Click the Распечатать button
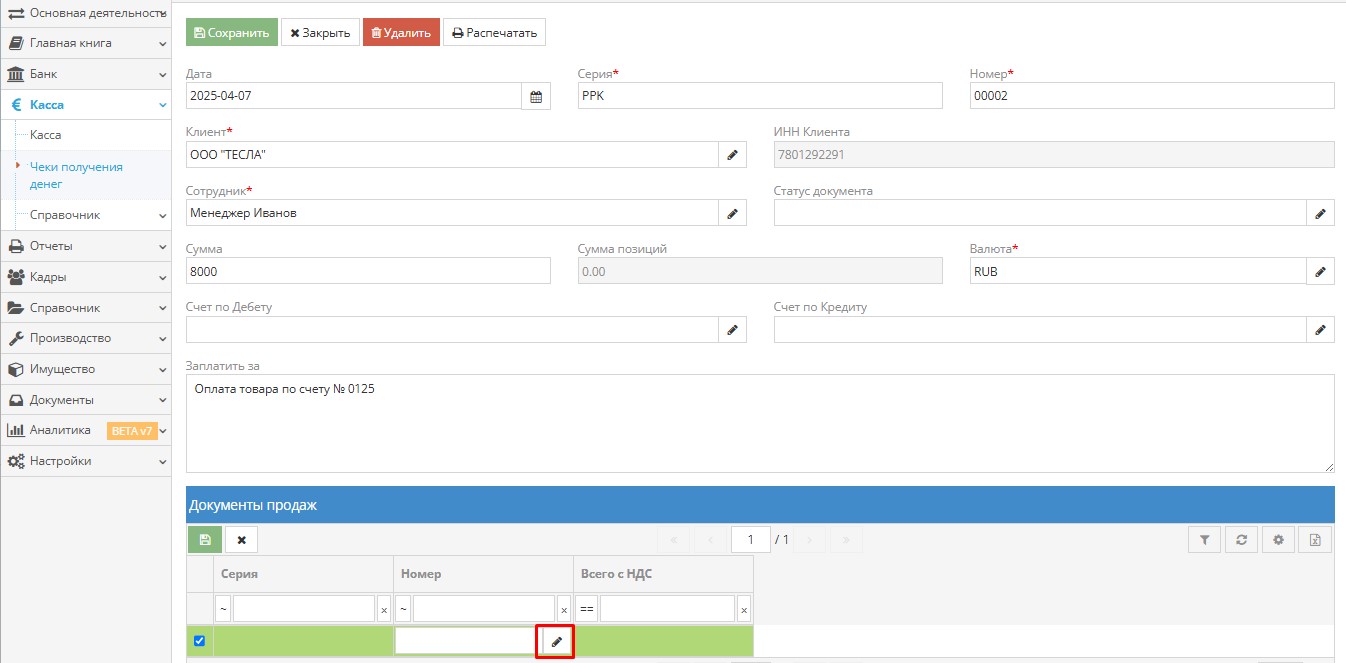 click(x=494, y=33)
